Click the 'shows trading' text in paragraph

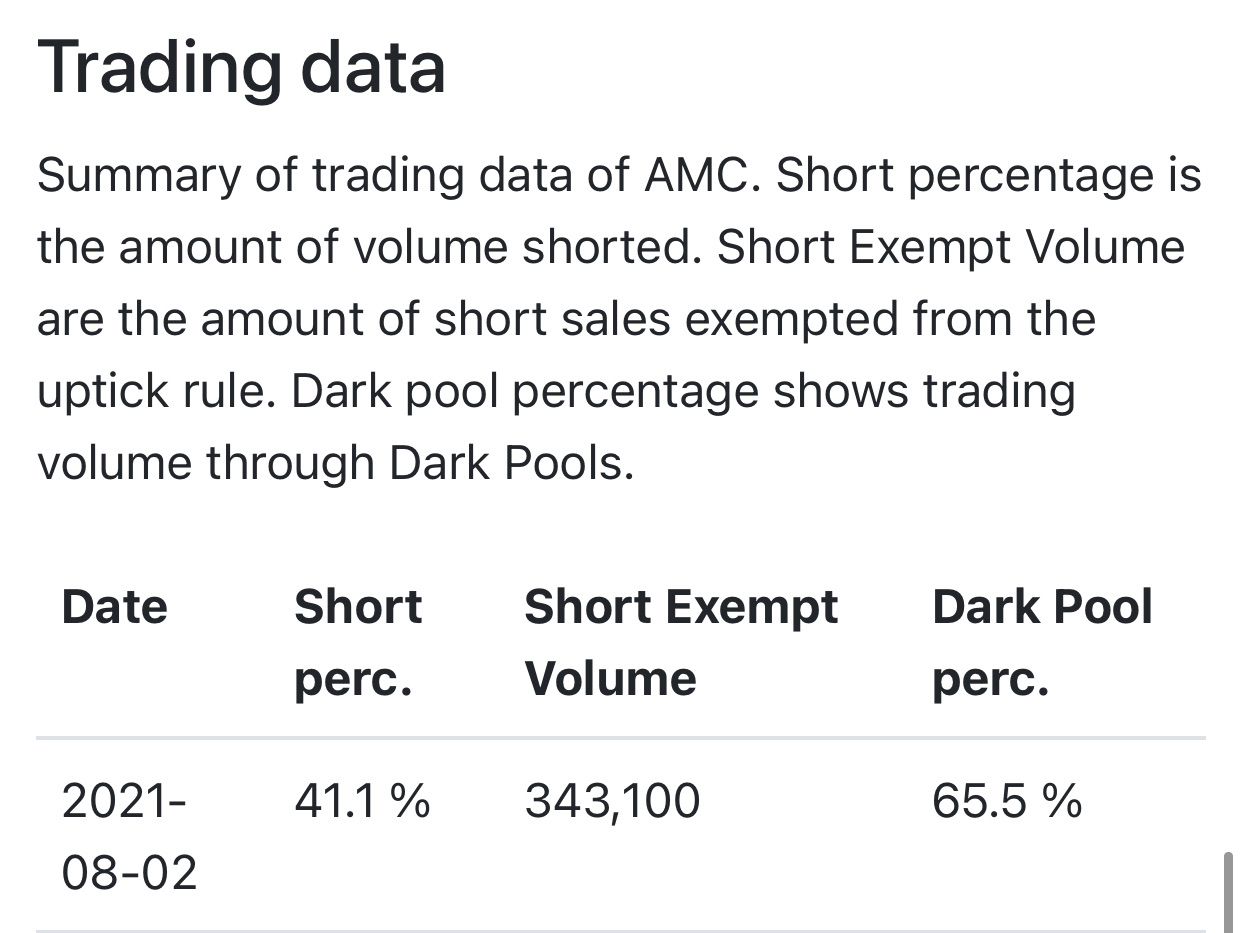pos(923,392)
